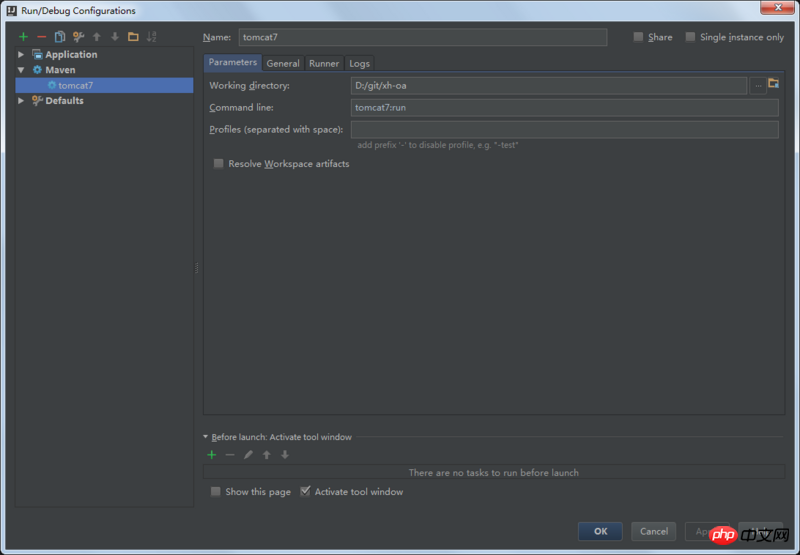Click the Command line field
800x555 pixels.
(565, 108)
